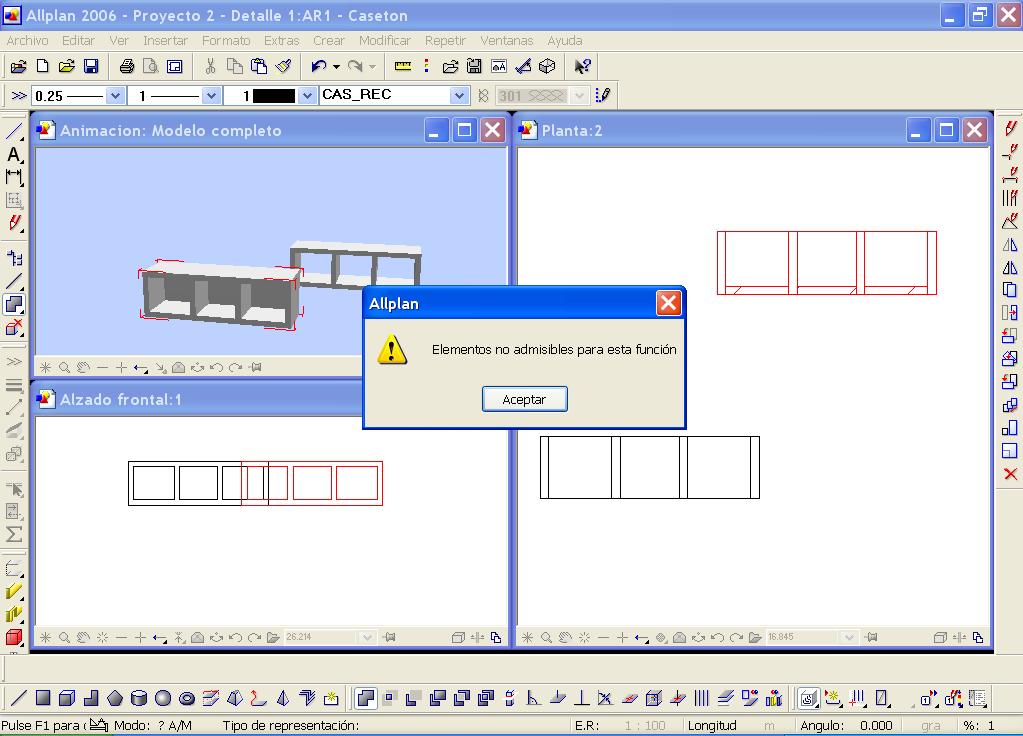Expand the left toolbar double chevron
The image size is (1023, 736).
pos(14,361)
